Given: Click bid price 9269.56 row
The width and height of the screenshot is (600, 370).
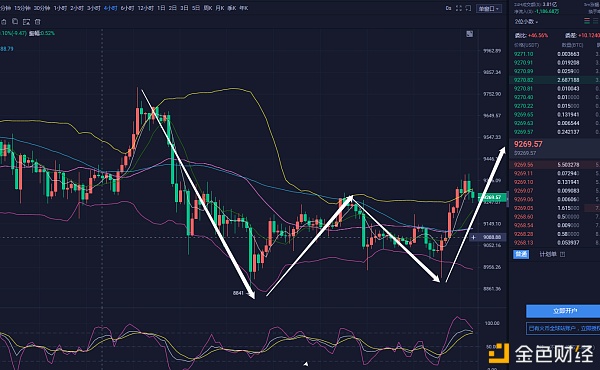Looking at the screenshot, I should click(x=554, y=165).
